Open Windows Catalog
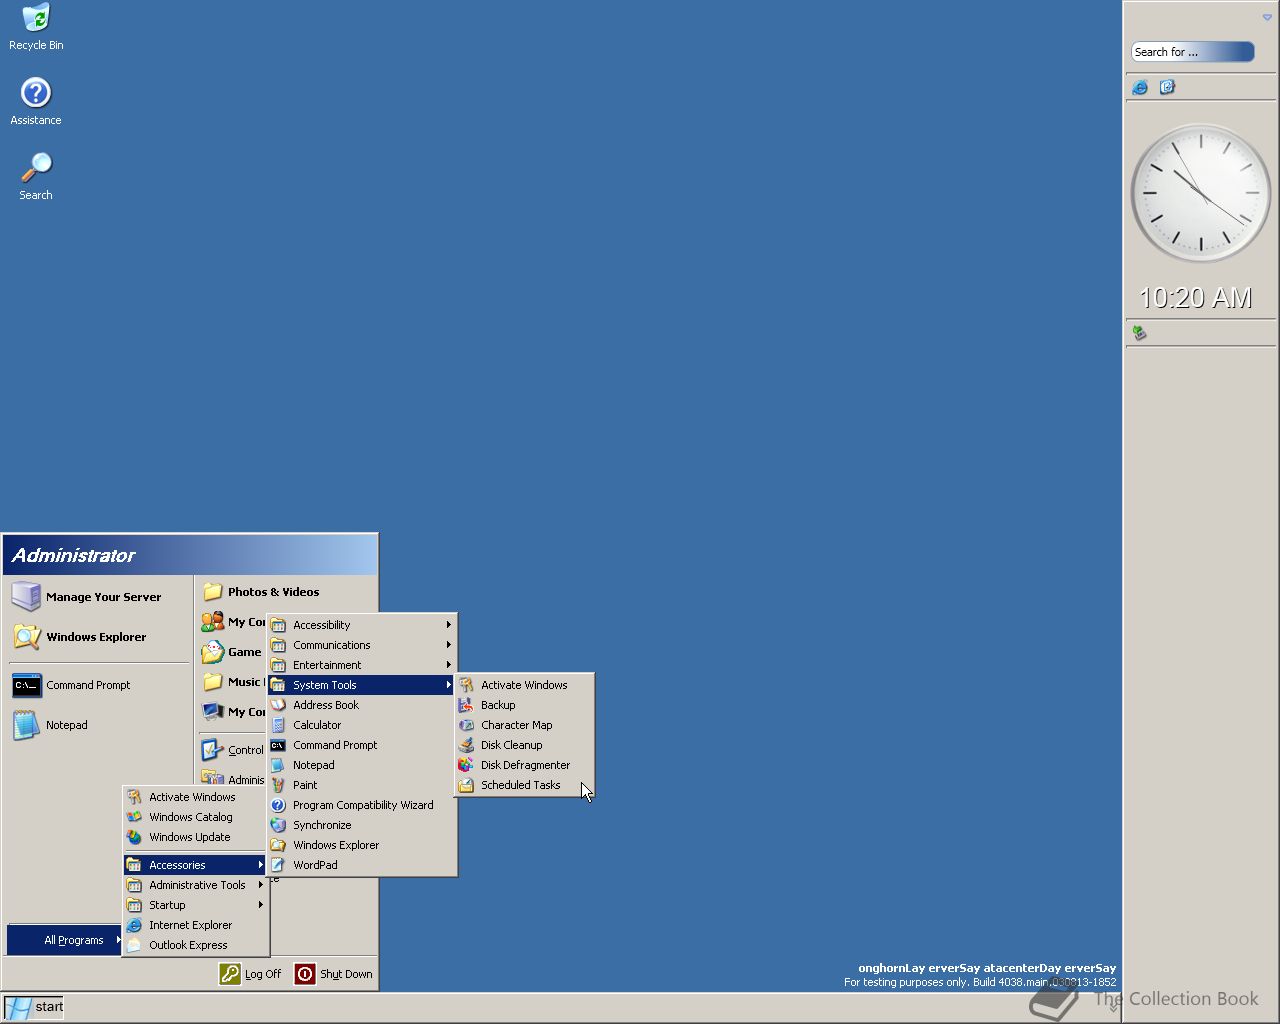1280x1024 pixels. pos(196,817)
